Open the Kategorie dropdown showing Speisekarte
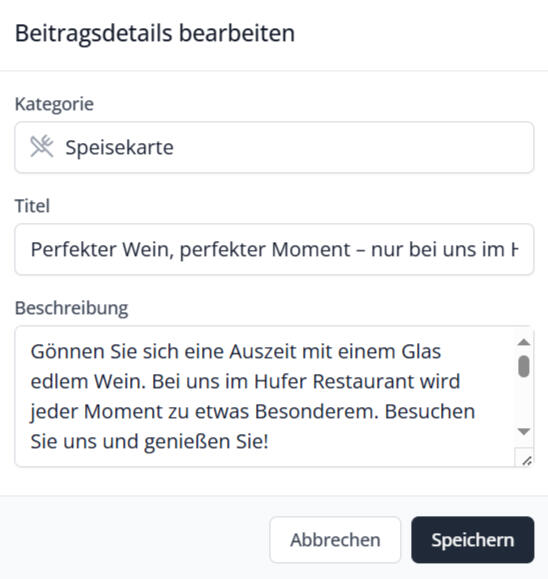The width and height of the screenshot is (548, 579). (274, 147)
